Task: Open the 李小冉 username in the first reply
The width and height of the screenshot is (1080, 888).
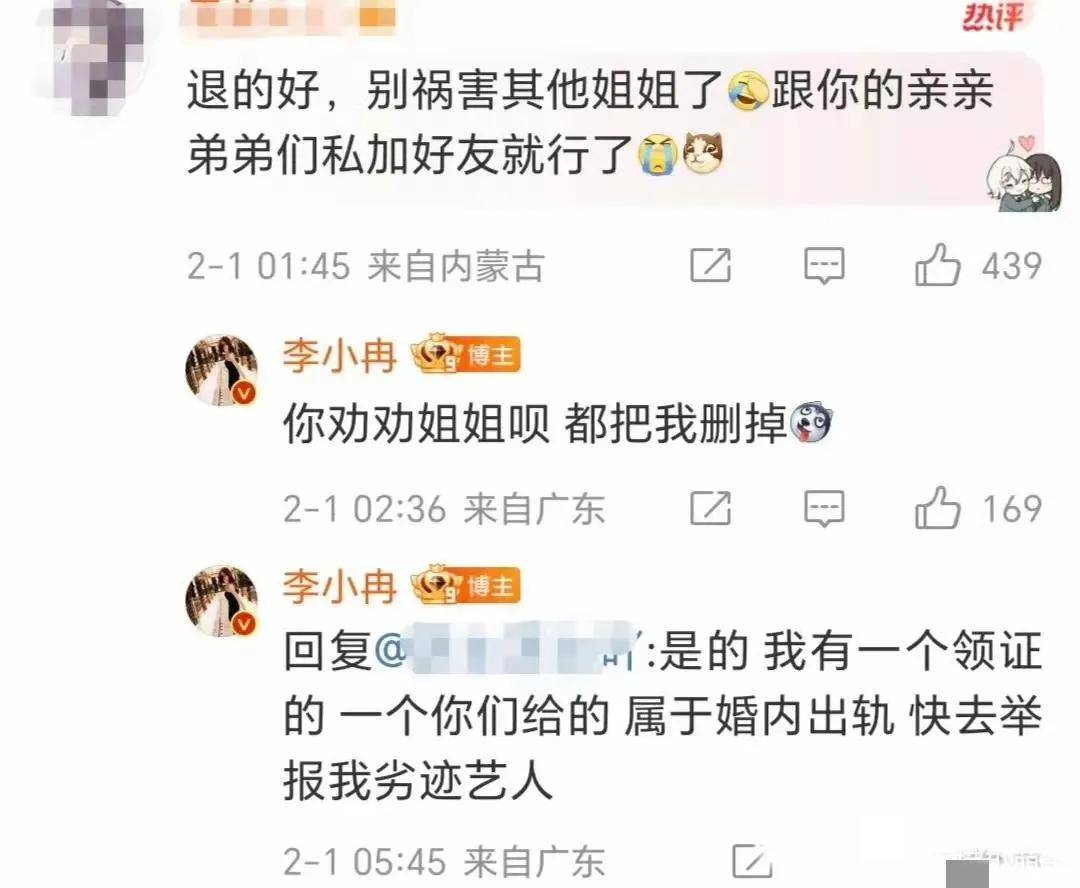Action: click(340, 356)
